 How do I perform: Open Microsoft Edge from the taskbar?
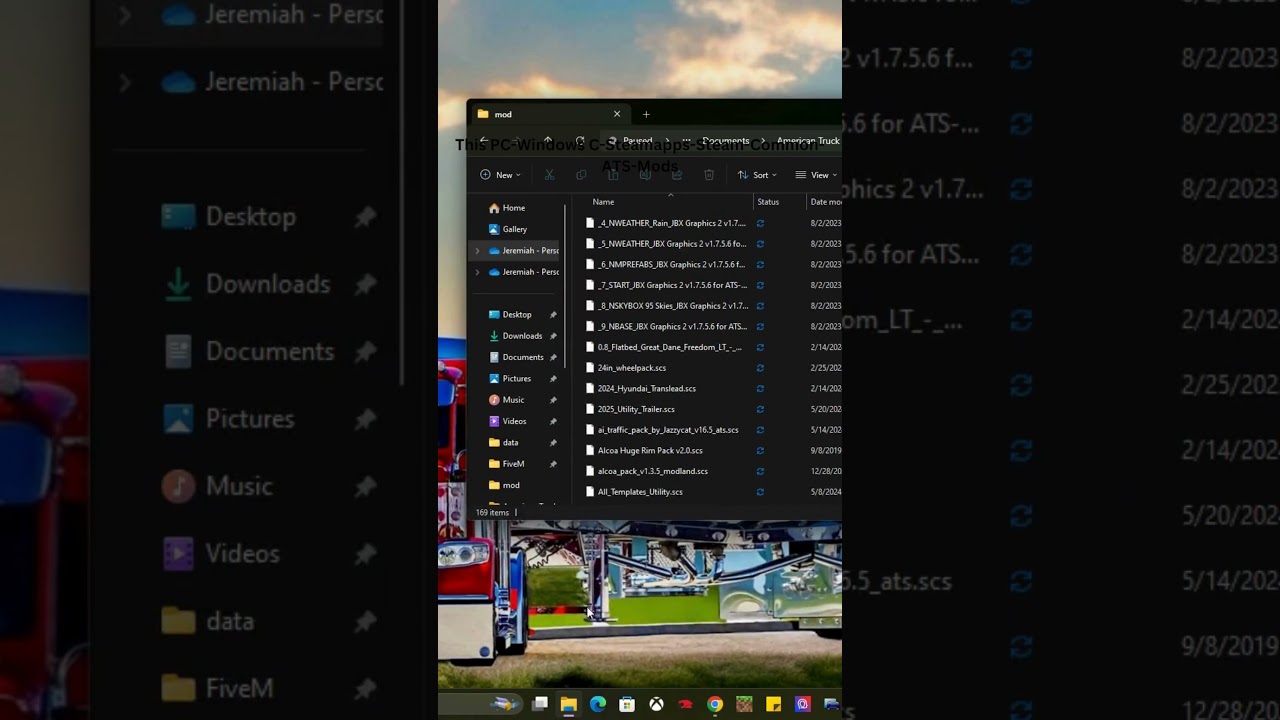[x=598, y=704]
